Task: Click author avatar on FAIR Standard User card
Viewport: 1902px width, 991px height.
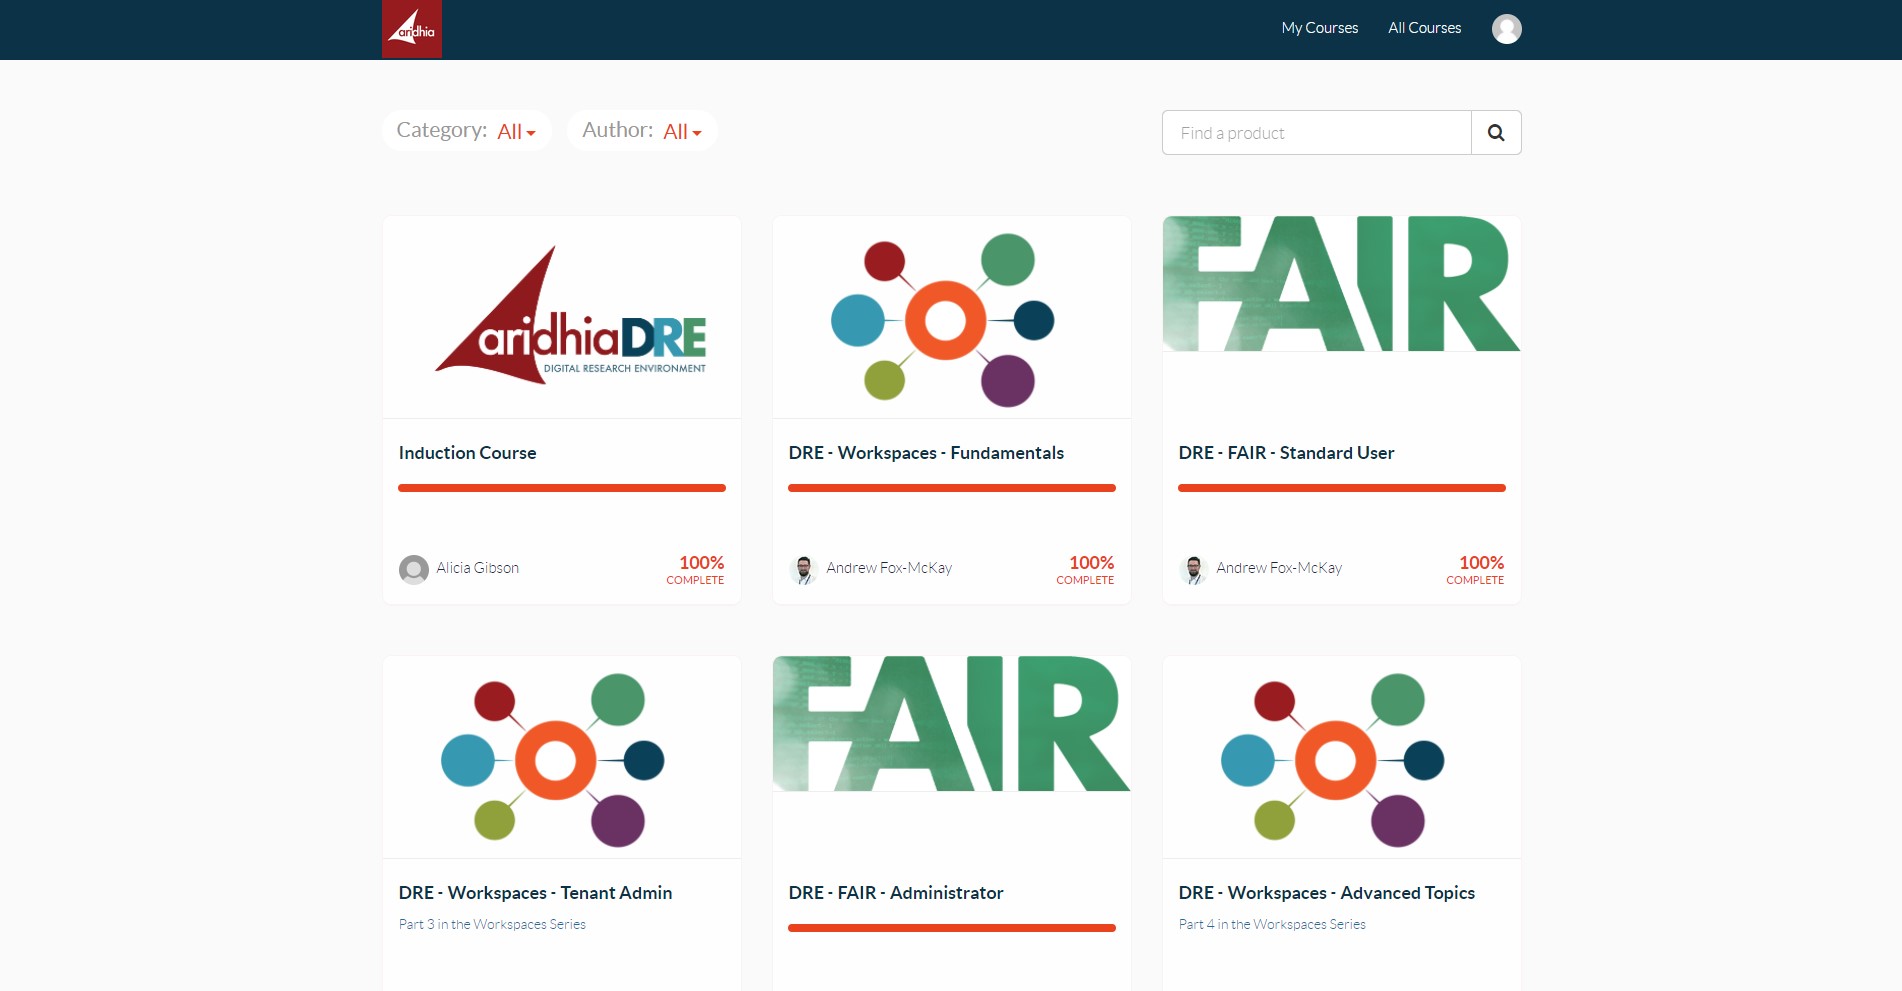Action: (x=1193, y=569)
